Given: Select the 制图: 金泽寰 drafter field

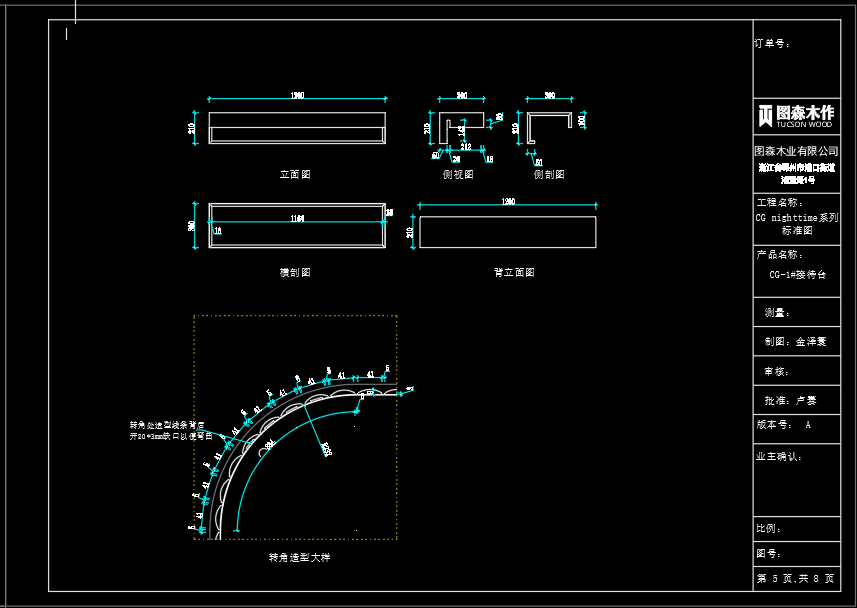Looking at the screenshot, I should (796, 341).
